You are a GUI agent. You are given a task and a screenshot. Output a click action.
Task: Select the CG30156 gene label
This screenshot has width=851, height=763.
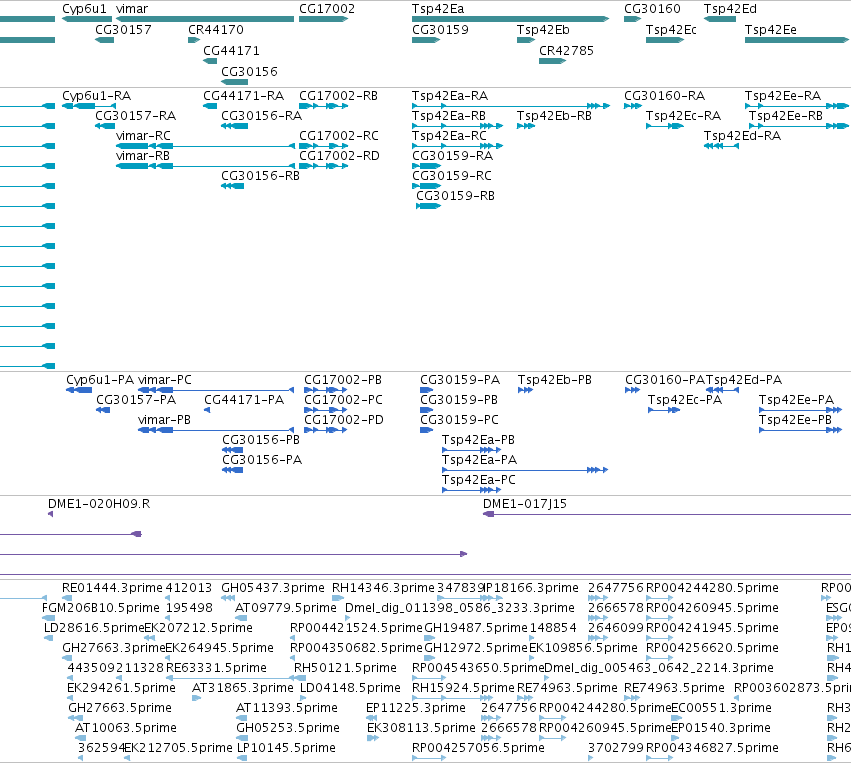[x=249, y=71]
